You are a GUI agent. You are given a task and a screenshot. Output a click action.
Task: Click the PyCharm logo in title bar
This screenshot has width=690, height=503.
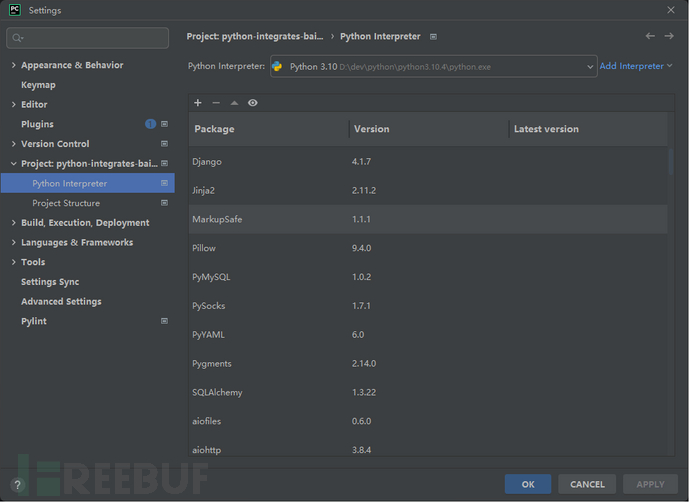(x=15, y=10)
